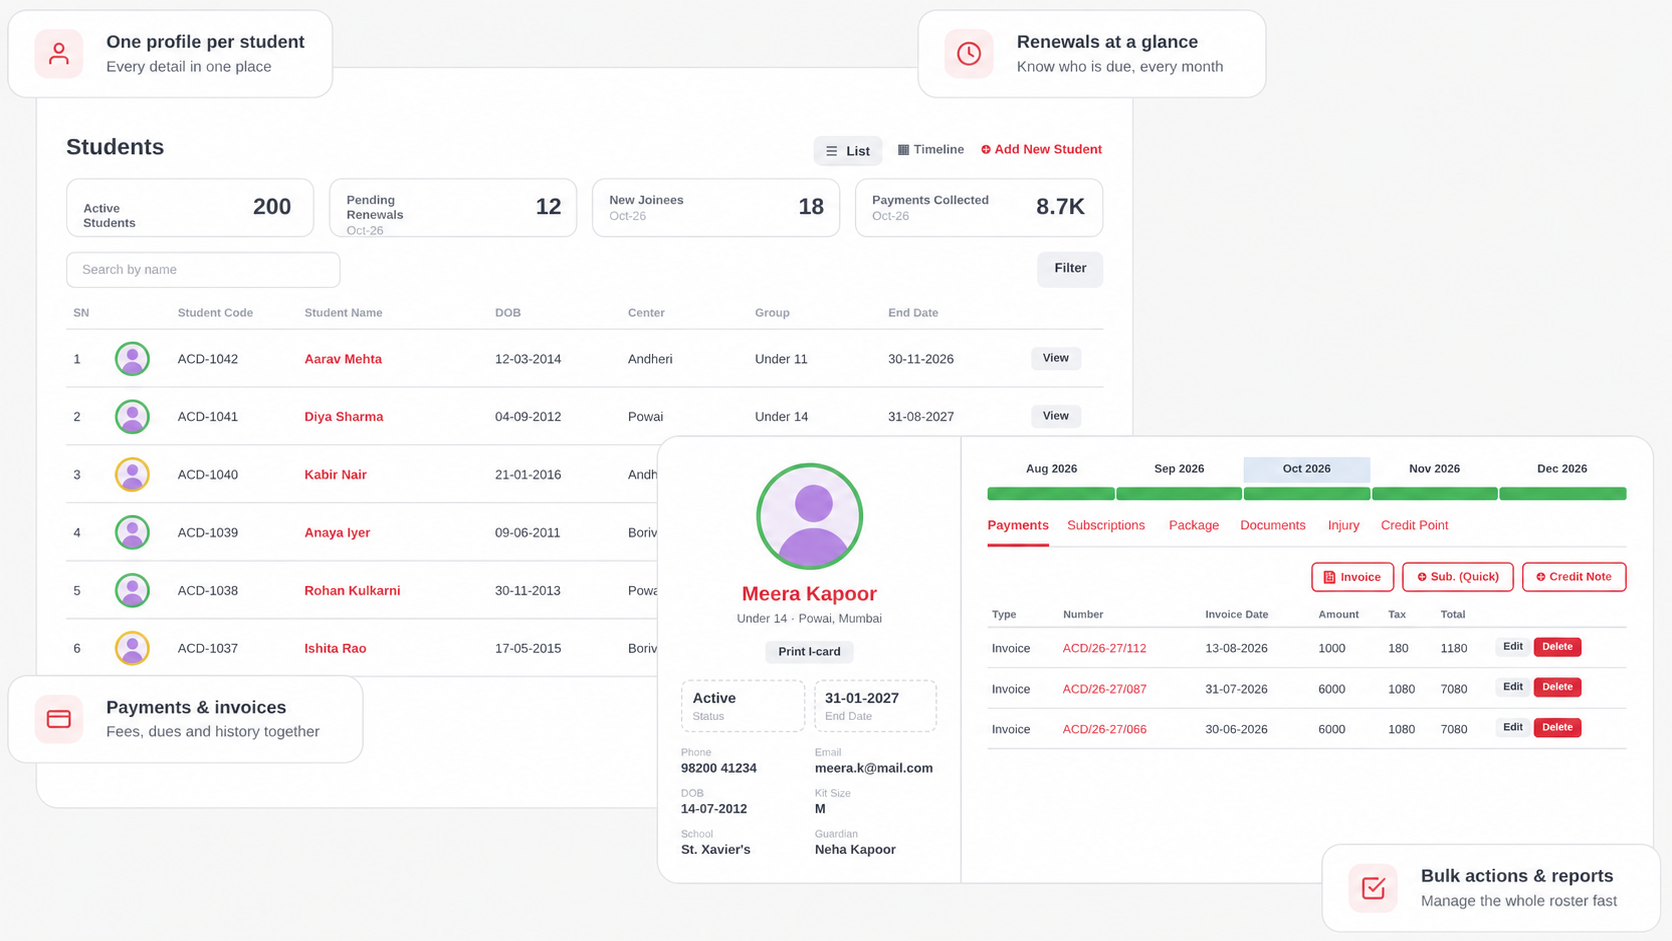The height and width of the screenshot is (941, 1672).
Task: Focus the Search by name field
Action: 203,270
